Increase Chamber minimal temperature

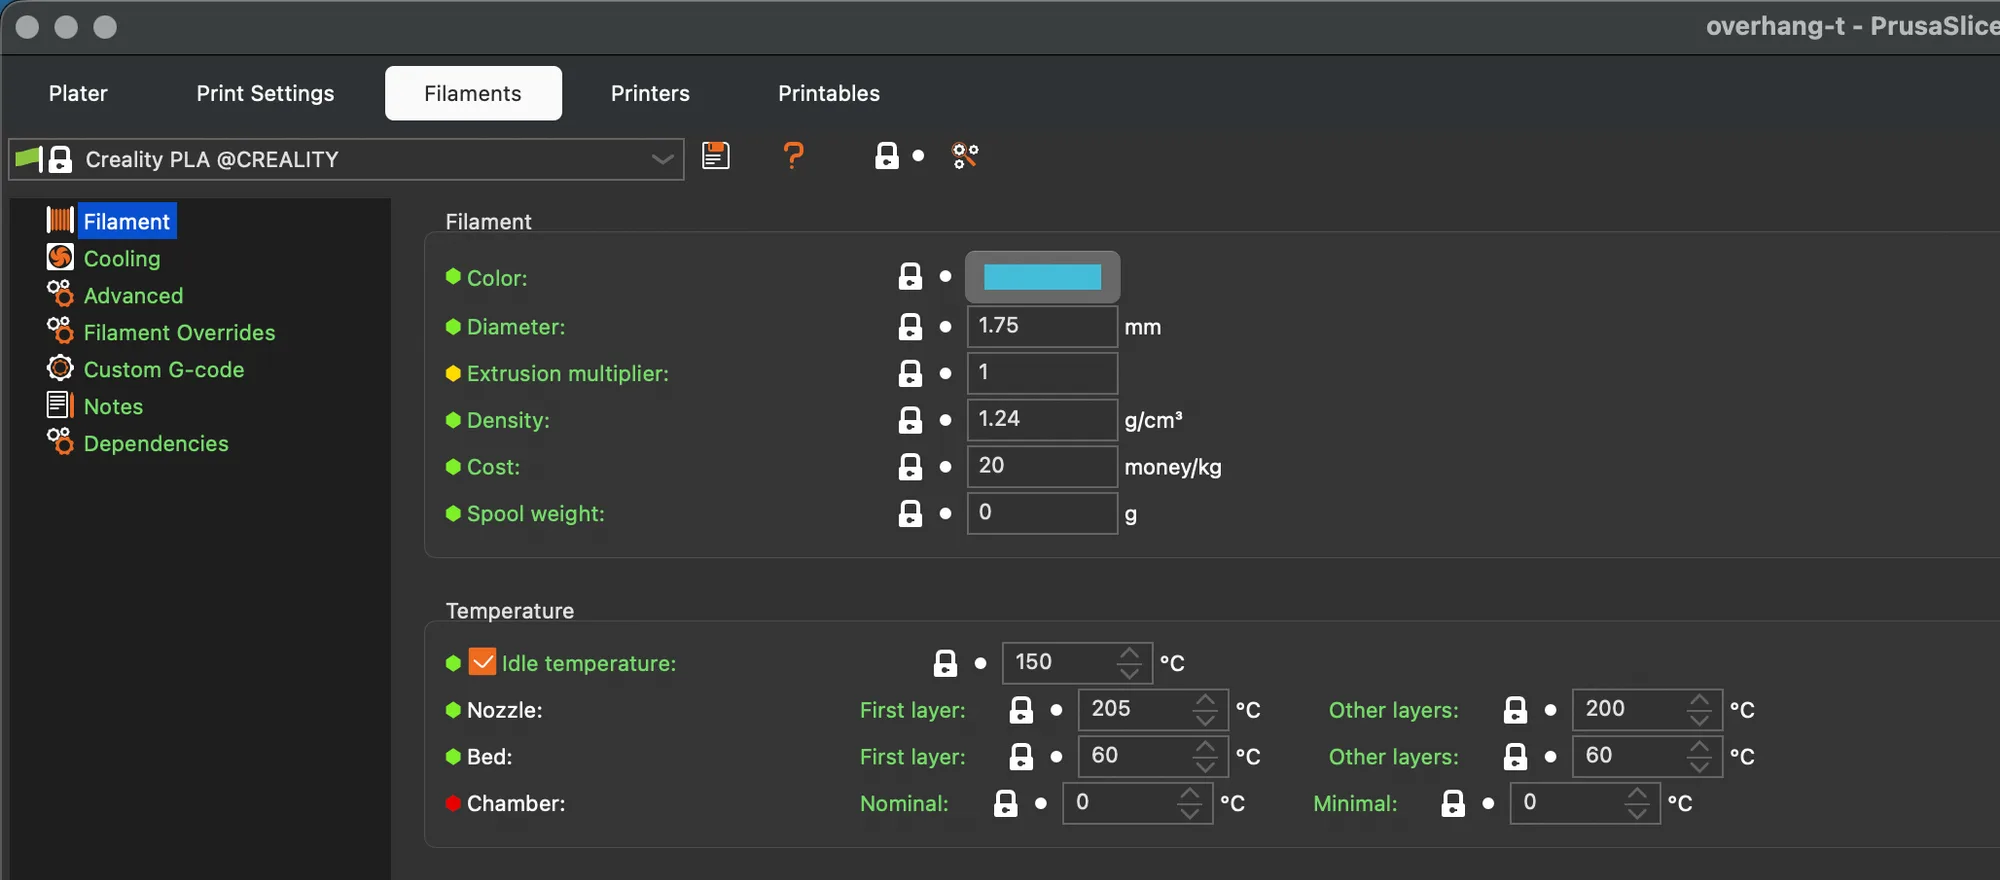(1637, 794)
